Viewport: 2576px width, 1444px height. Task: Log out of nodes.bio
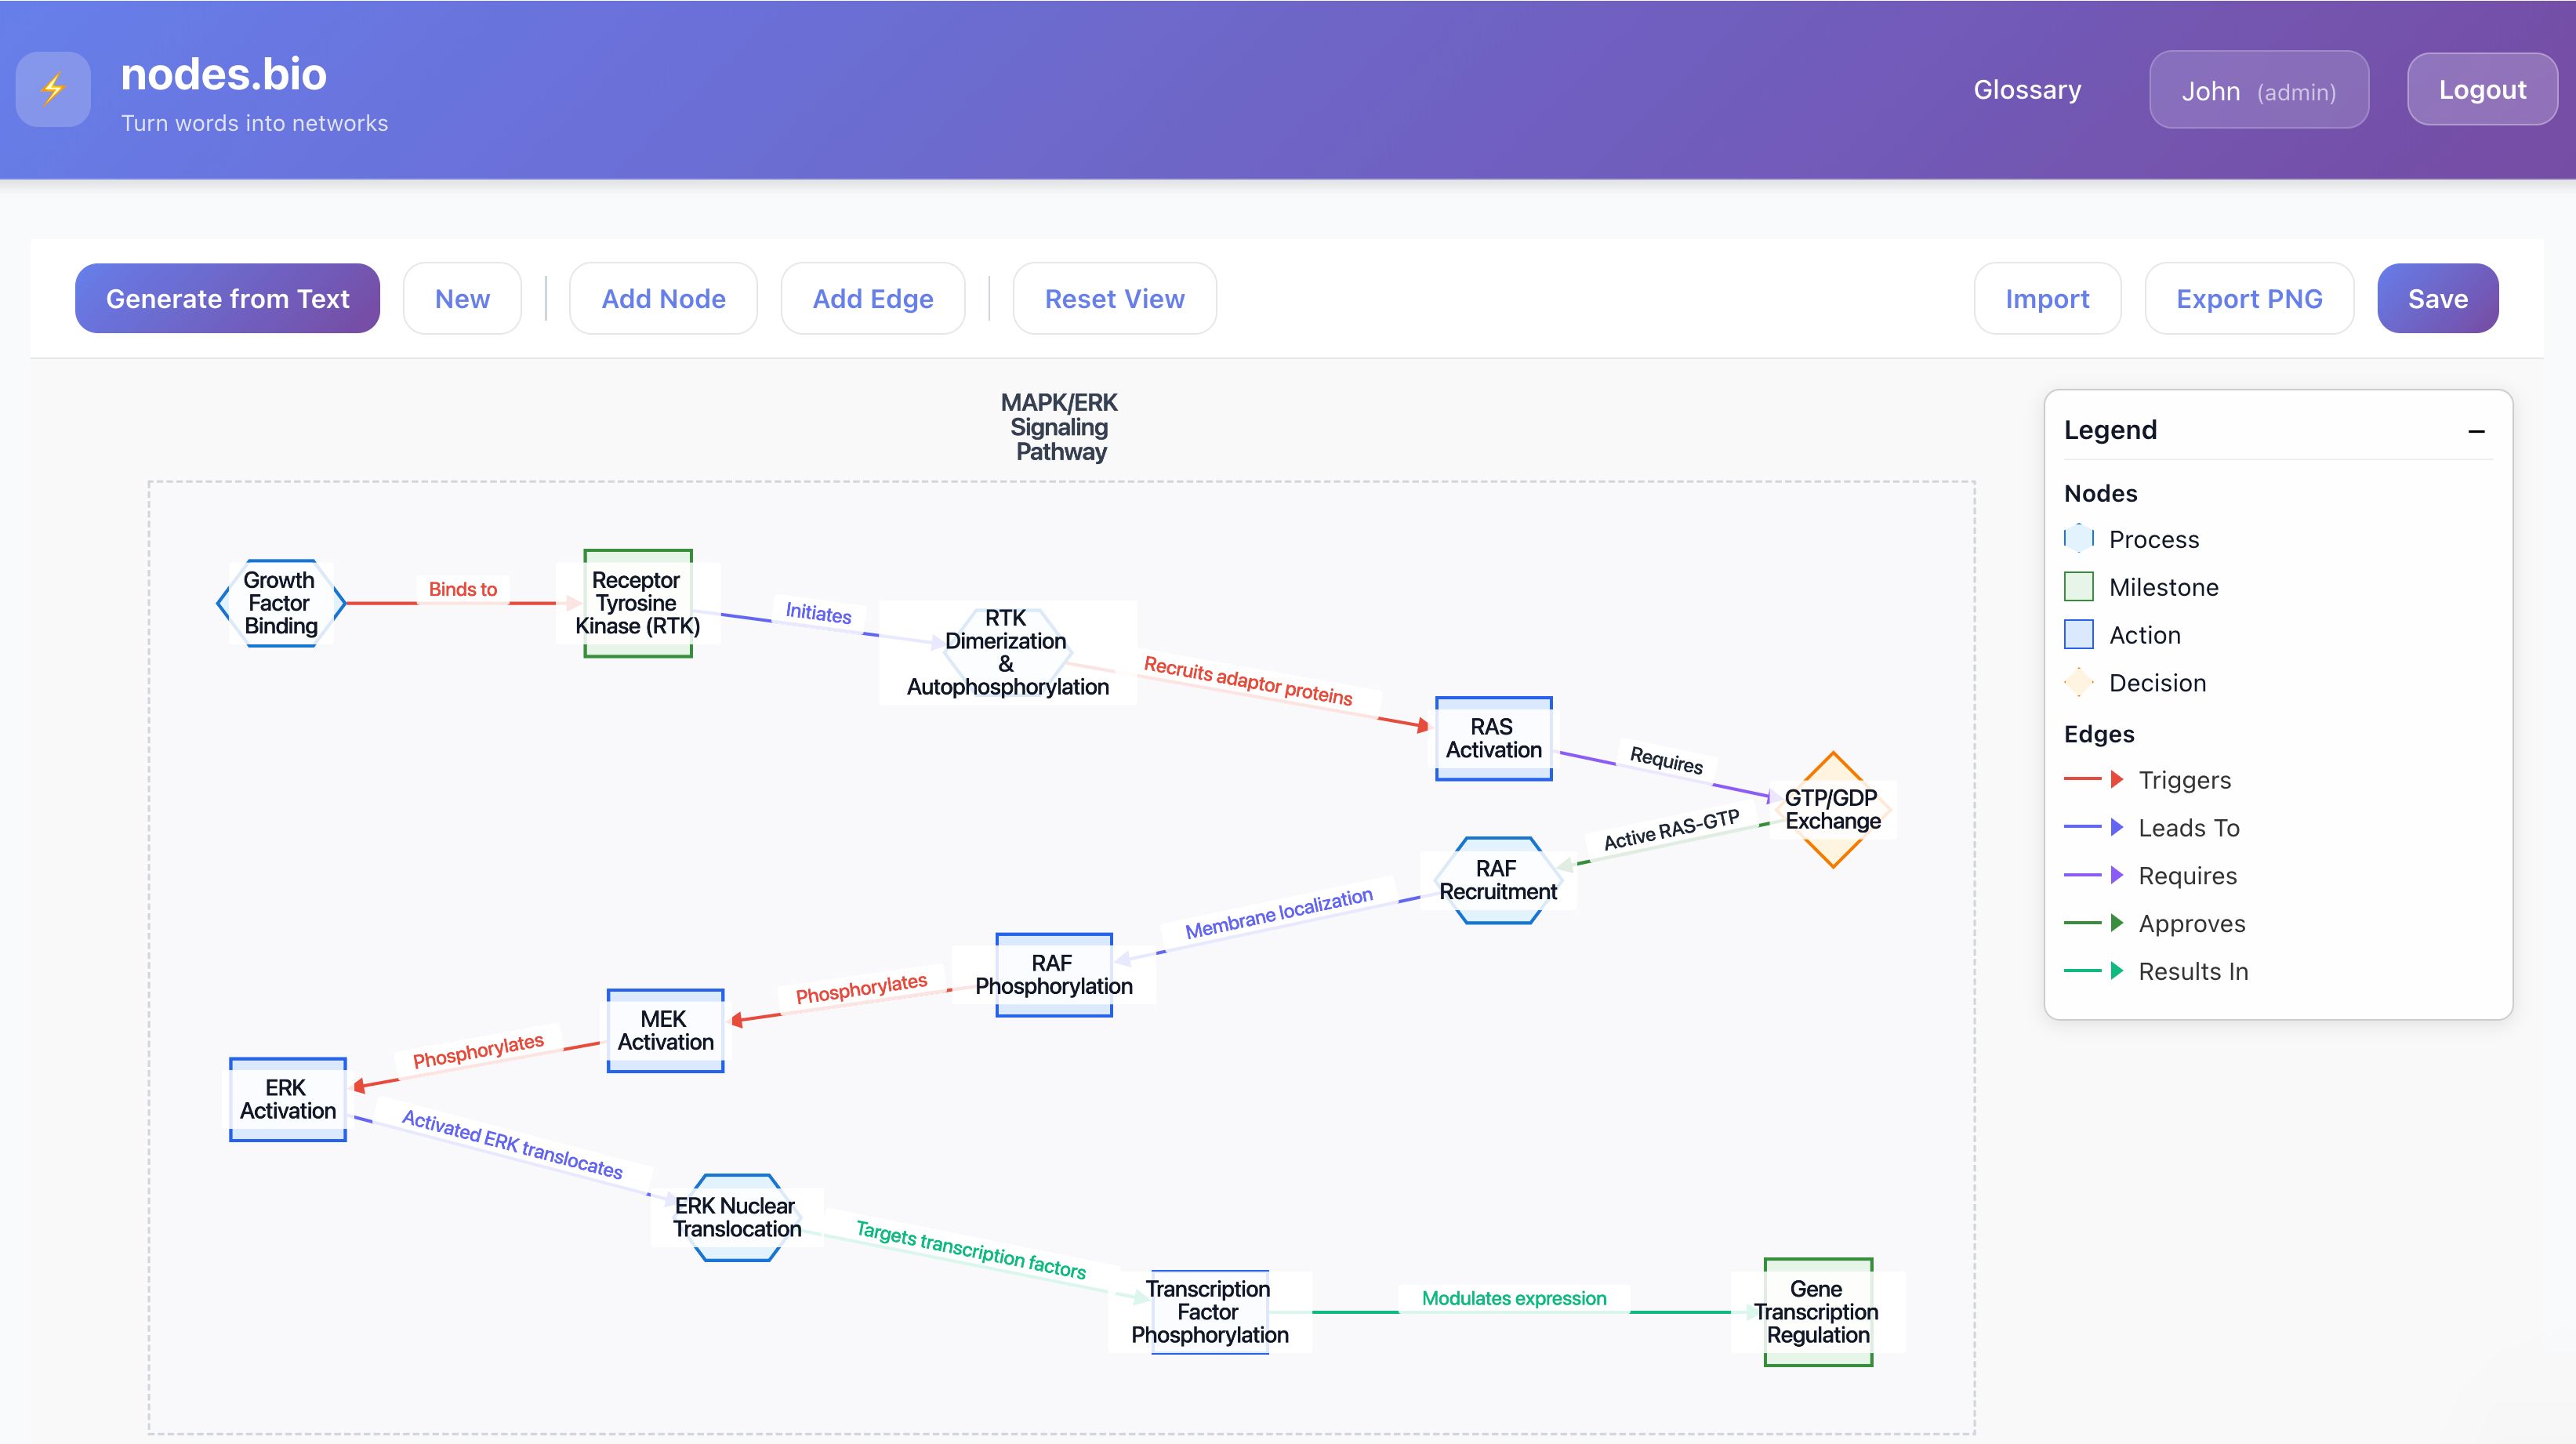pyautogui.click(x=2481, y=89)
